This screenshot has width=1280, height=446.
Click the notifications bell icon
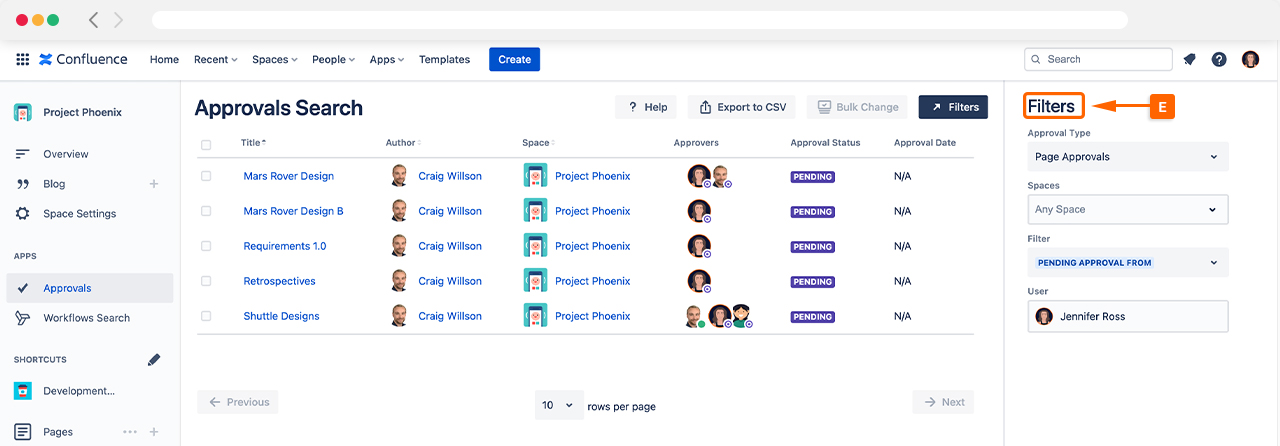coord(1189,59)
